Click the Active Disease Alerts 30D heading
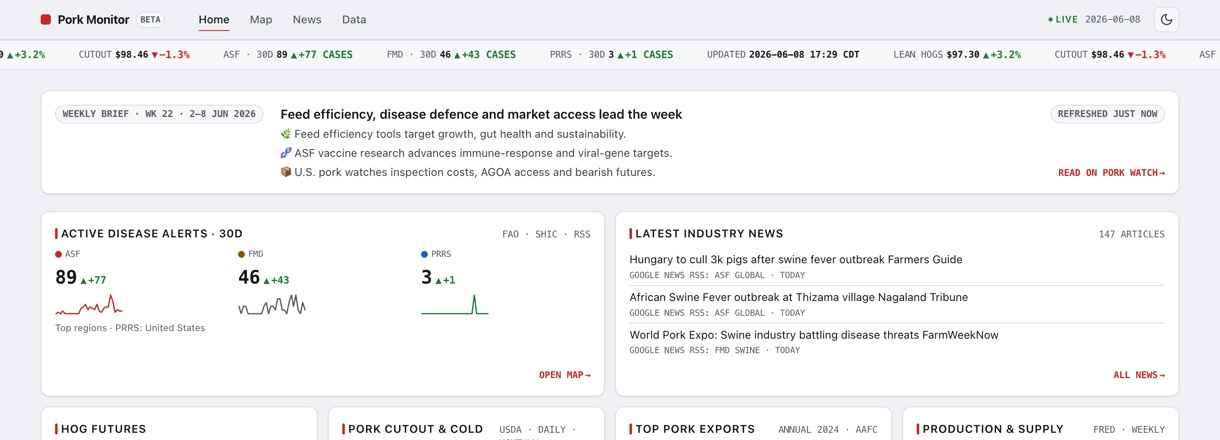The image size is (1220, 440). pos(152,234)
